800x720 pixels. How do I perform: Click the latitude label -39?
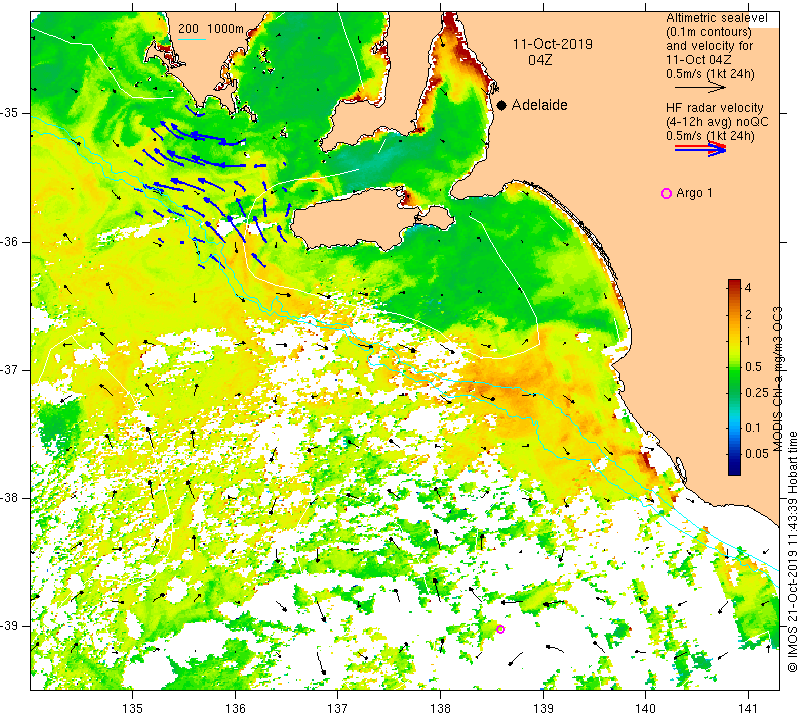pyautogui.click(x=9, y=626)
